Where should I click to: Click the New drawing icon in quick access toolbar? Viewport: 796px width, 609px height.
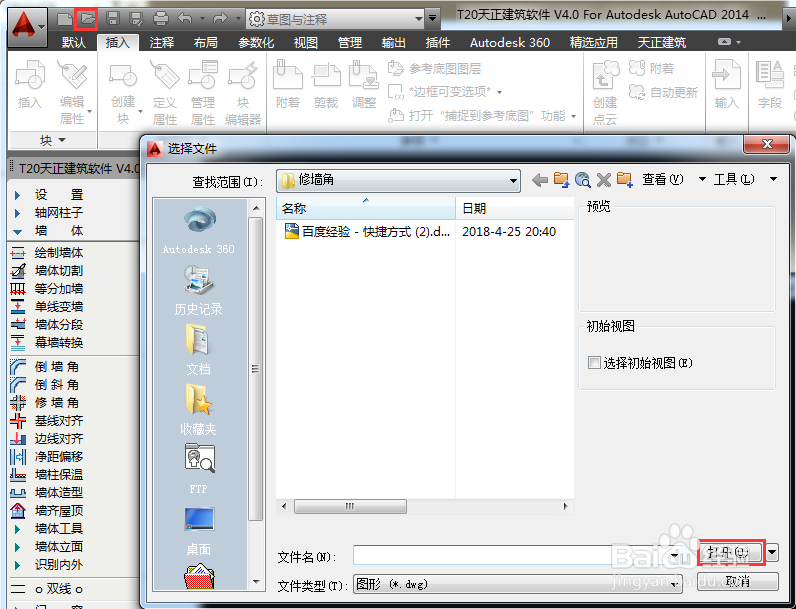point(64,19)
